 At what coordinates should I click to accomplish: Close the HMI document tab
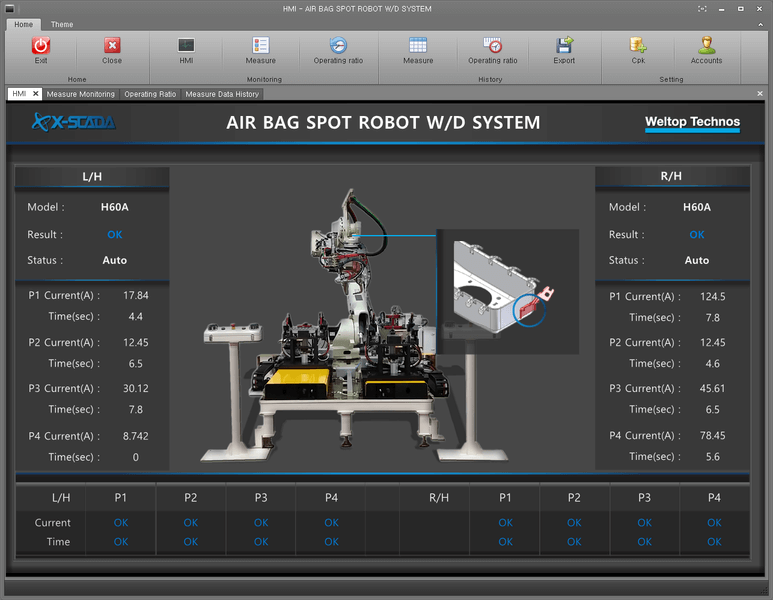click(x=35, y=94)
